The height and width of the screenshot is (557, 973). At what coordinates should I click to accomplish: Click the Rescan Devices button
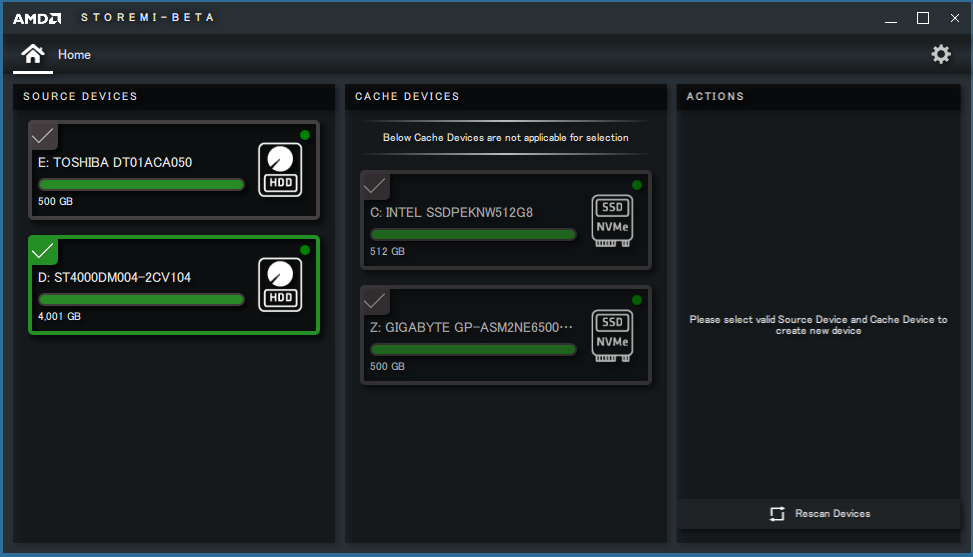click(x=818, y=514)
